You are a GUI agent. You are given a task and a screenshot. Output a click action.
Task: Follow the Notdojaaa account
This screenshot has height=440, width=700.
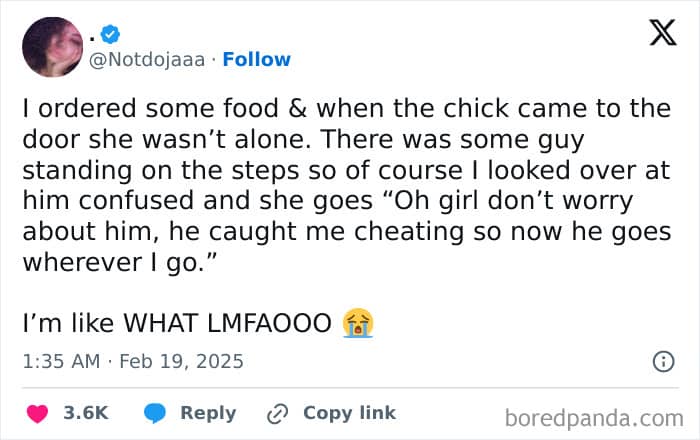tap(256, 59)
